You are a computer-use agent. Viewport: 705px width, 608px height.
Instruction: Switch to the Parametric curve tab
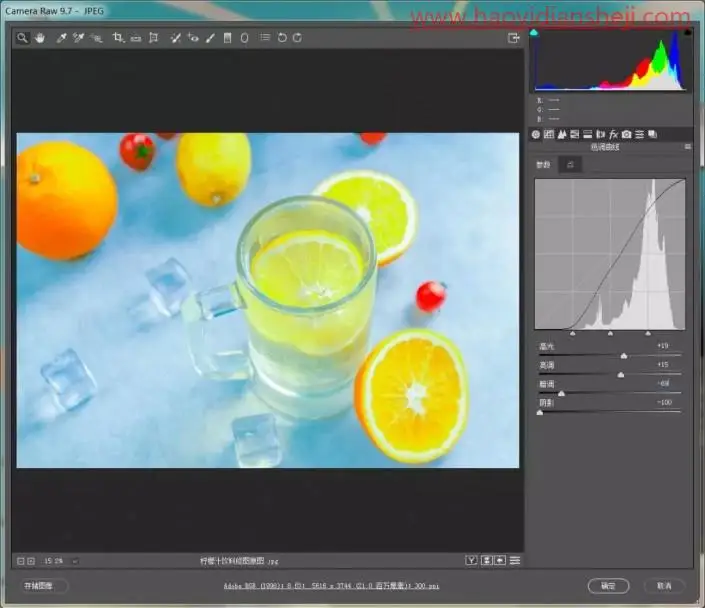(543, 165)
